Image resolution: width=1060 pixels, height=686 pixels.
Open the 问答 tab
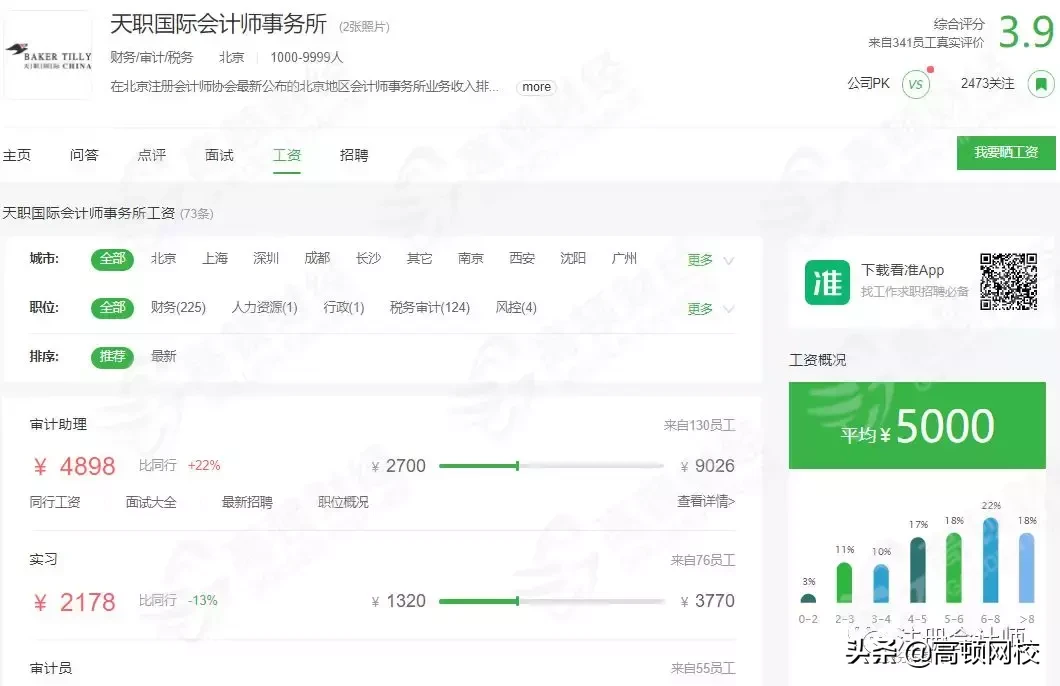click(84, 155)
